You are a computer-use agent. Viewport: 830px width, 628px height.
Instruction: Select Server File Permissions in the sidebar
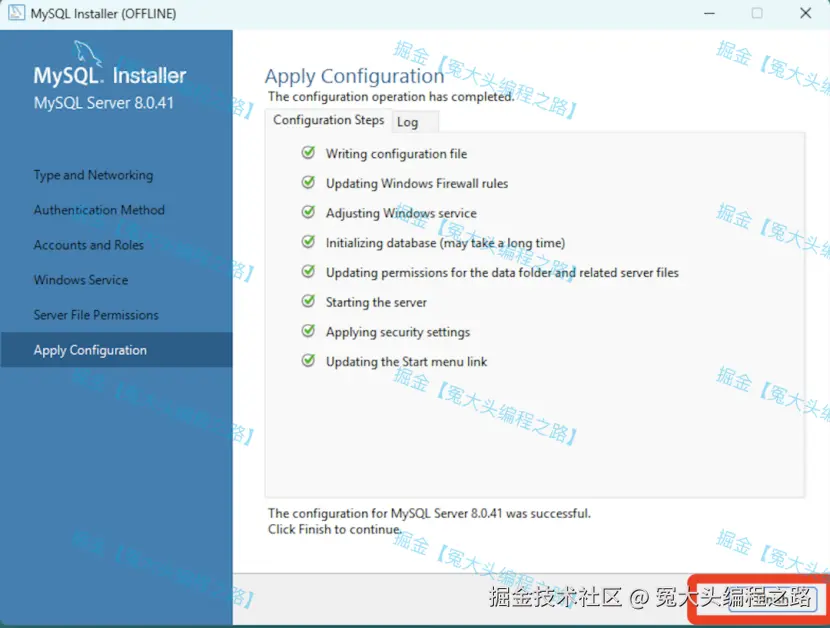click(x=96, y=315)
